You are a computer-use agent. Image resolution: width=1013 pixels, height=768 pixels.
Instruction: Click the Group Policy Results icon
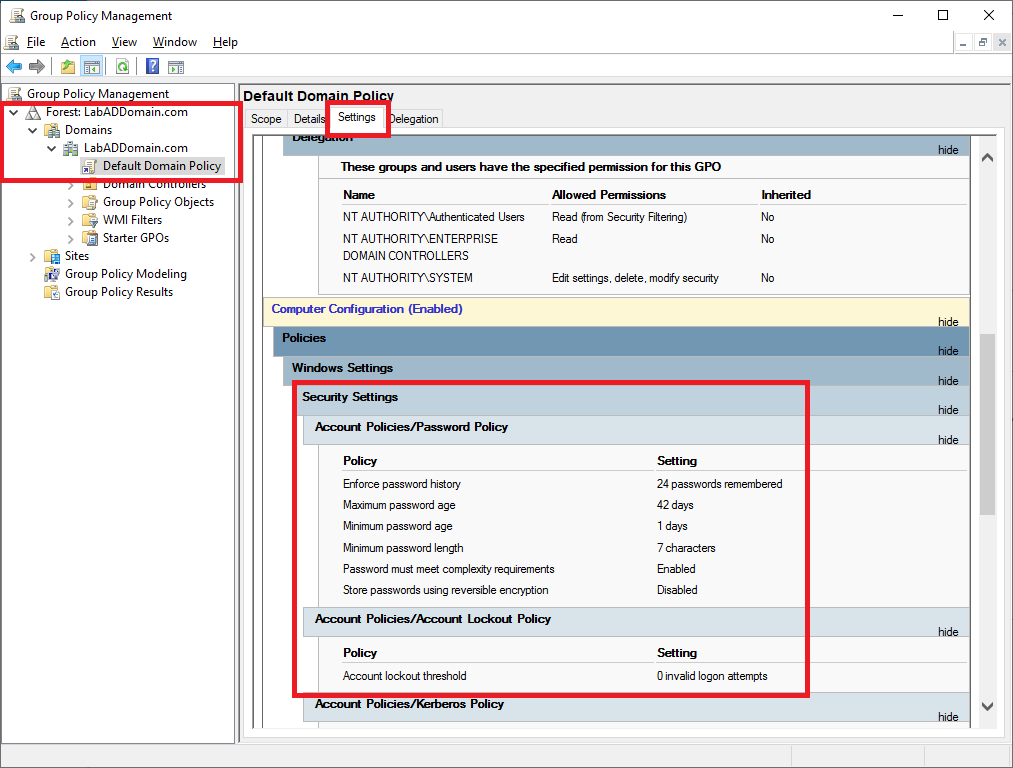click(x=52, y=292)
